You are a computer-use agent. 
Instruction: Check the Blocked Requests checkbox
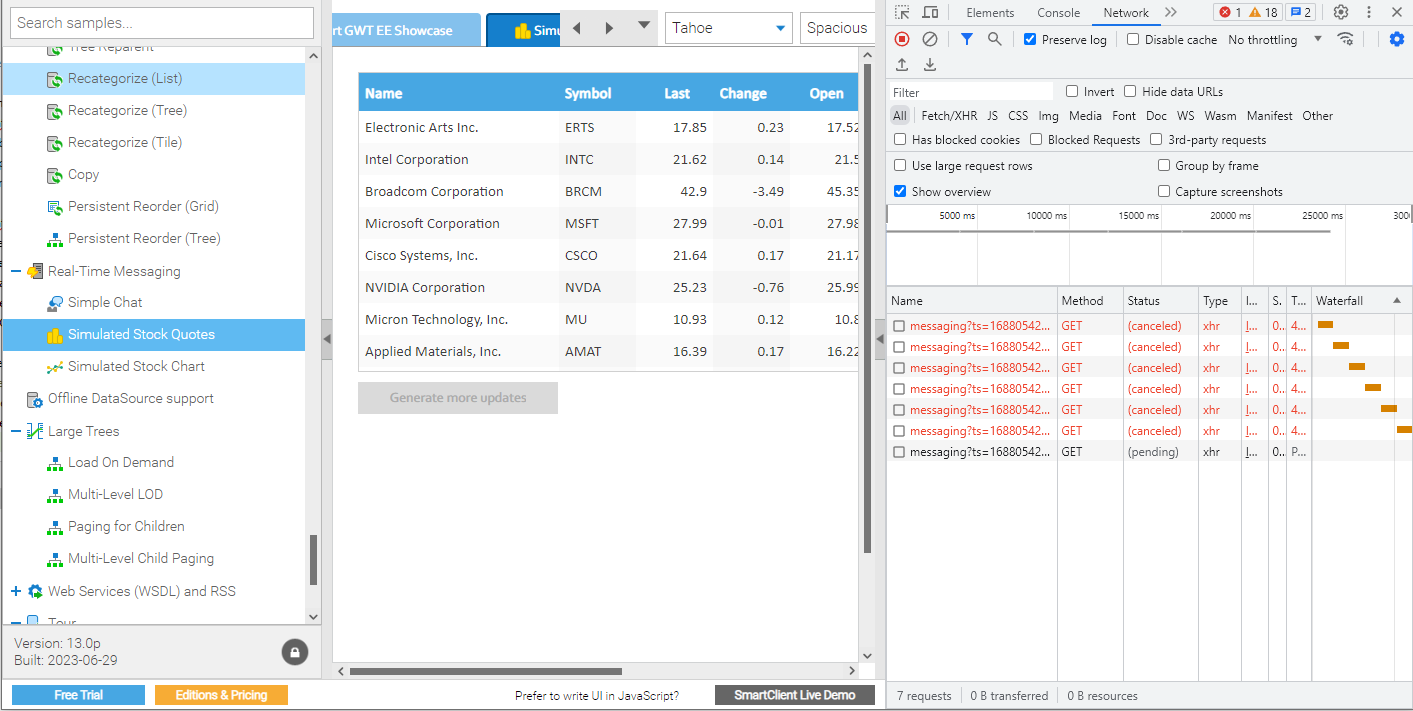(x=1036, y=140)
